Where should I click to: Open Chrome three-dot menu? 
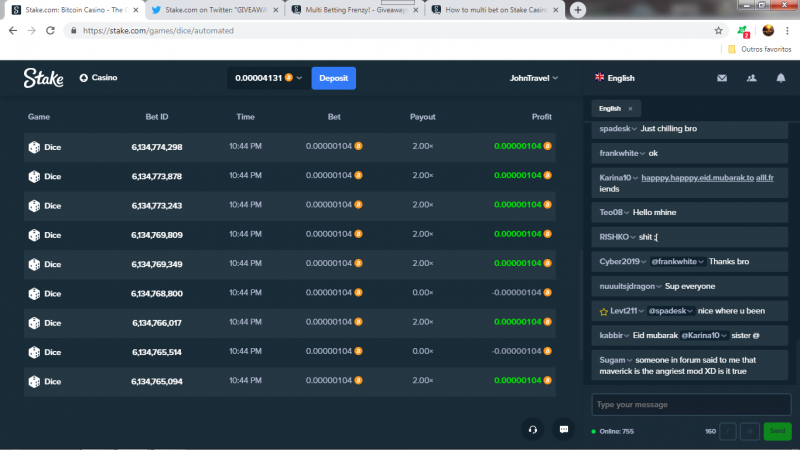point(787,31)
